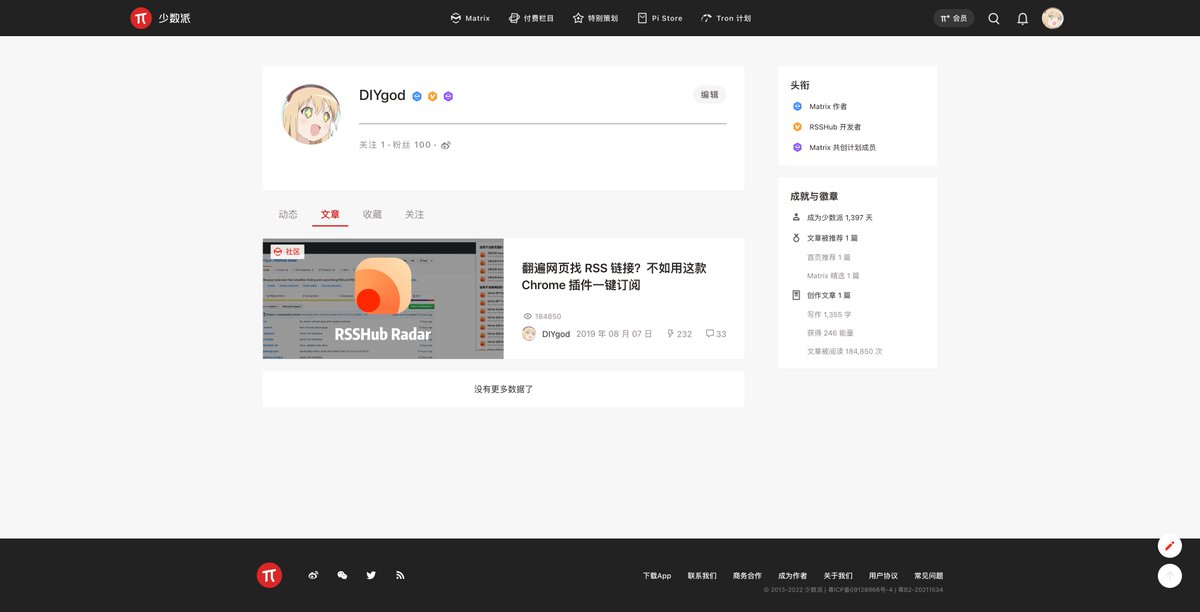
Task: Click the 184850 view count on article
Action: tap(548, 316)
